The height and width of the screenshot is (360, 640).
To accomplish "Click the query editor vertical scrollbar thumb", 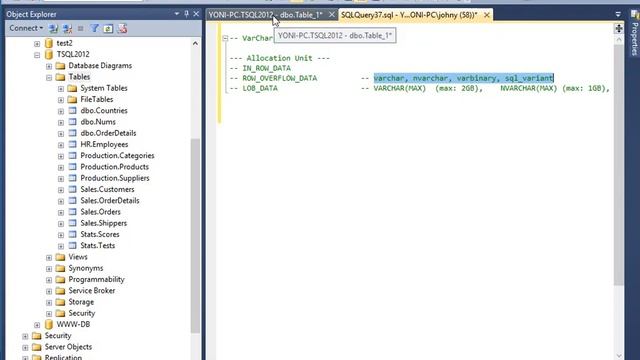I will (x=619, y=165).
